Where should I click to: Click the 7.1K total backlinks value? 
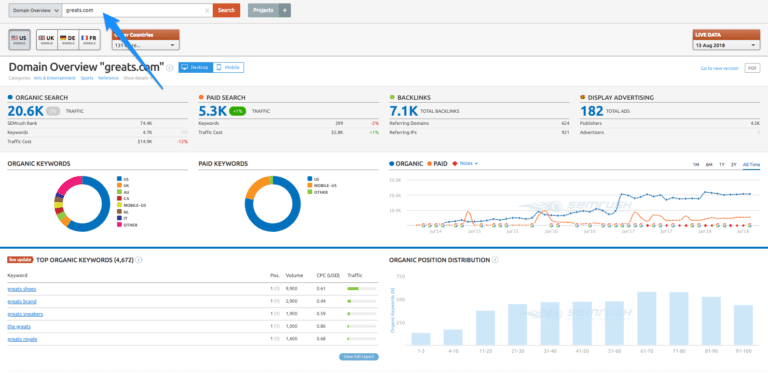point(403,111)
